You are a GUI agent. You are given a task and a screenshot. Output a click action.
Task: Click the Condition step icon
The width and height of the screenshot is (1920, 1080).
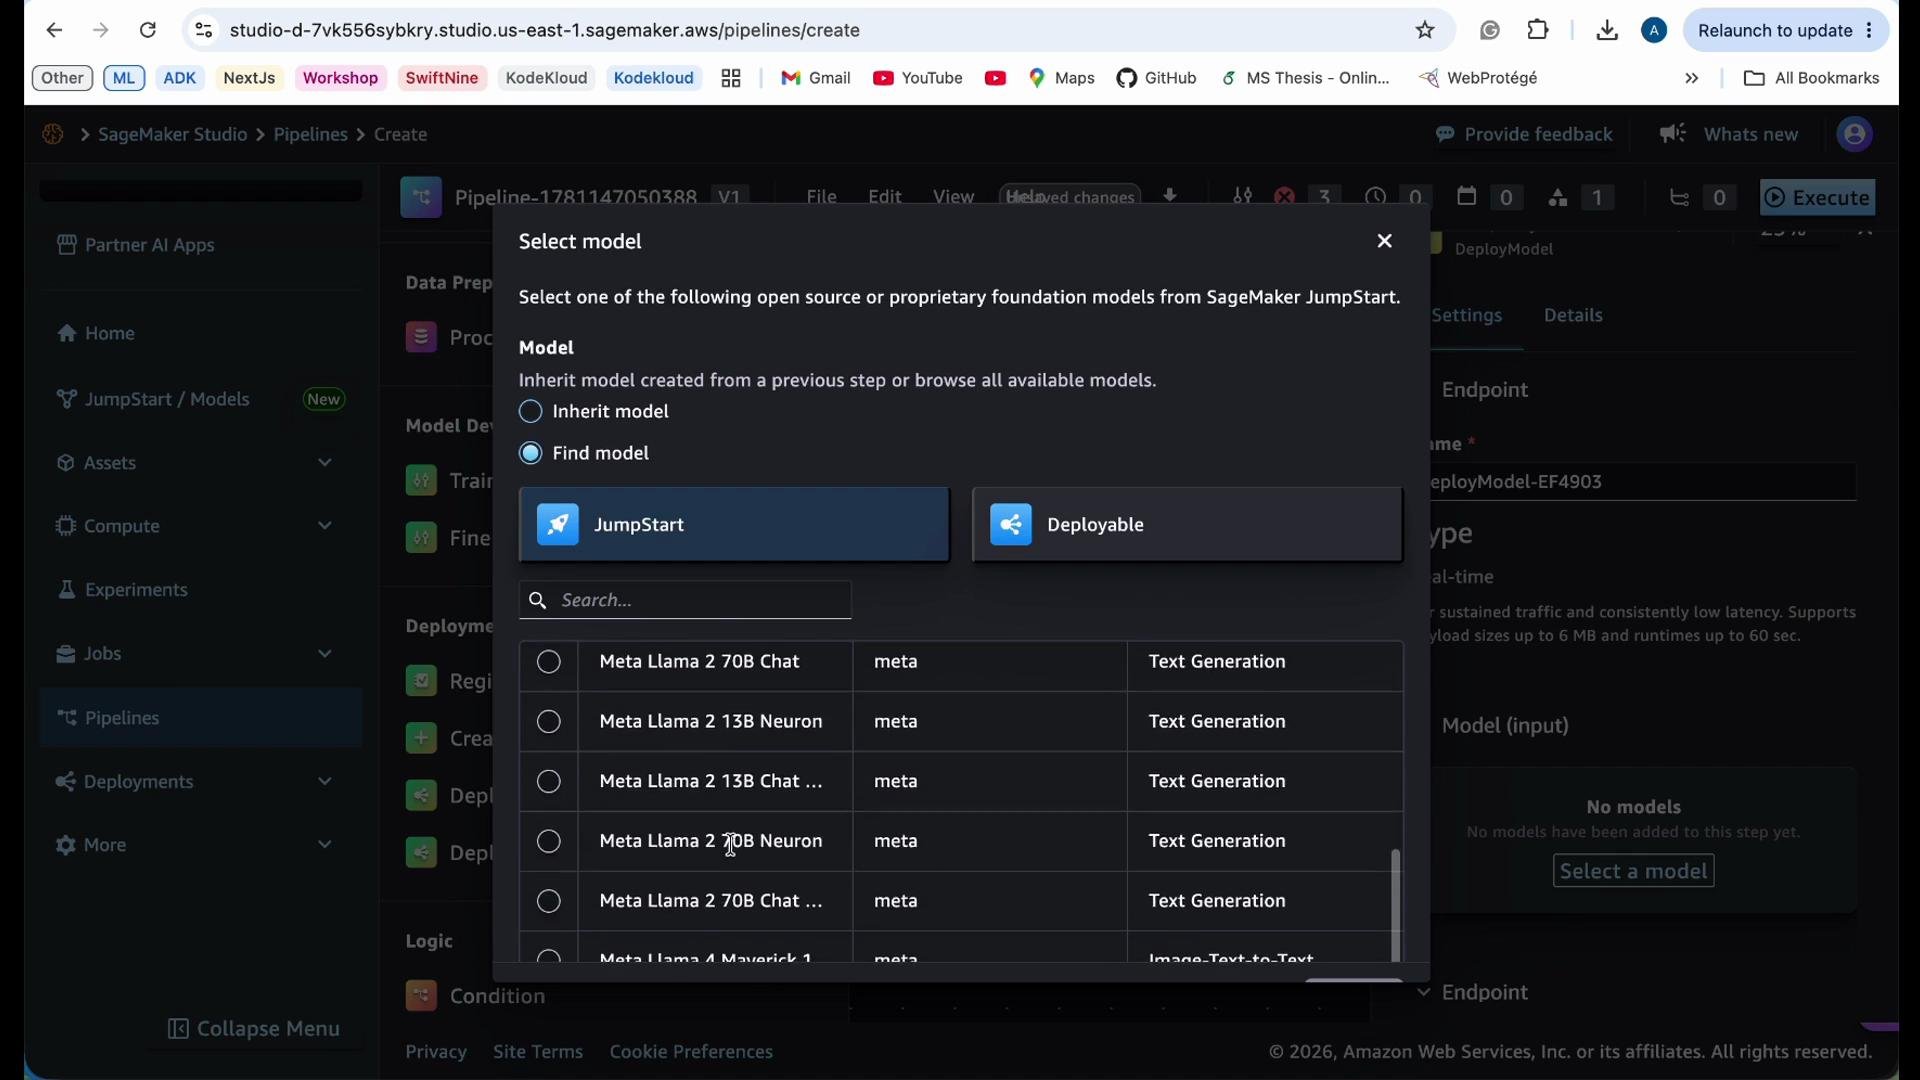(421, 997)
